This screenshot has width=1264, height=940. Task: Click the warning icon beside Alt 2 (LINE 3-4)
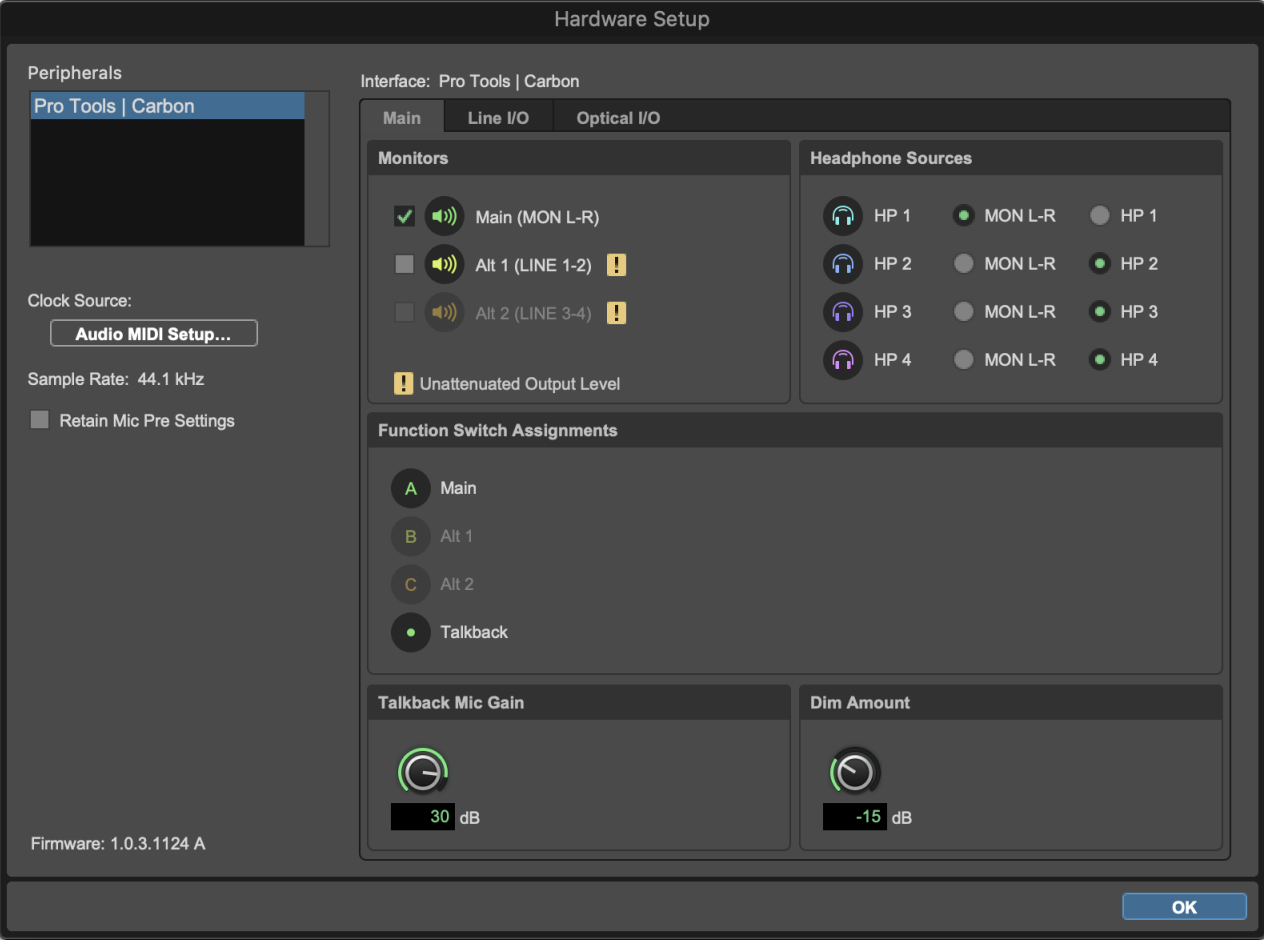pyautogui.click(x=617, y=313)
